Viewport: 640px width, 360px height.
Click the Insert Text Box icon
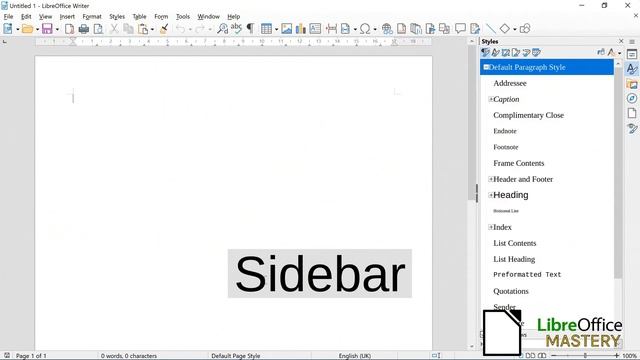click(x=315, y=29)
